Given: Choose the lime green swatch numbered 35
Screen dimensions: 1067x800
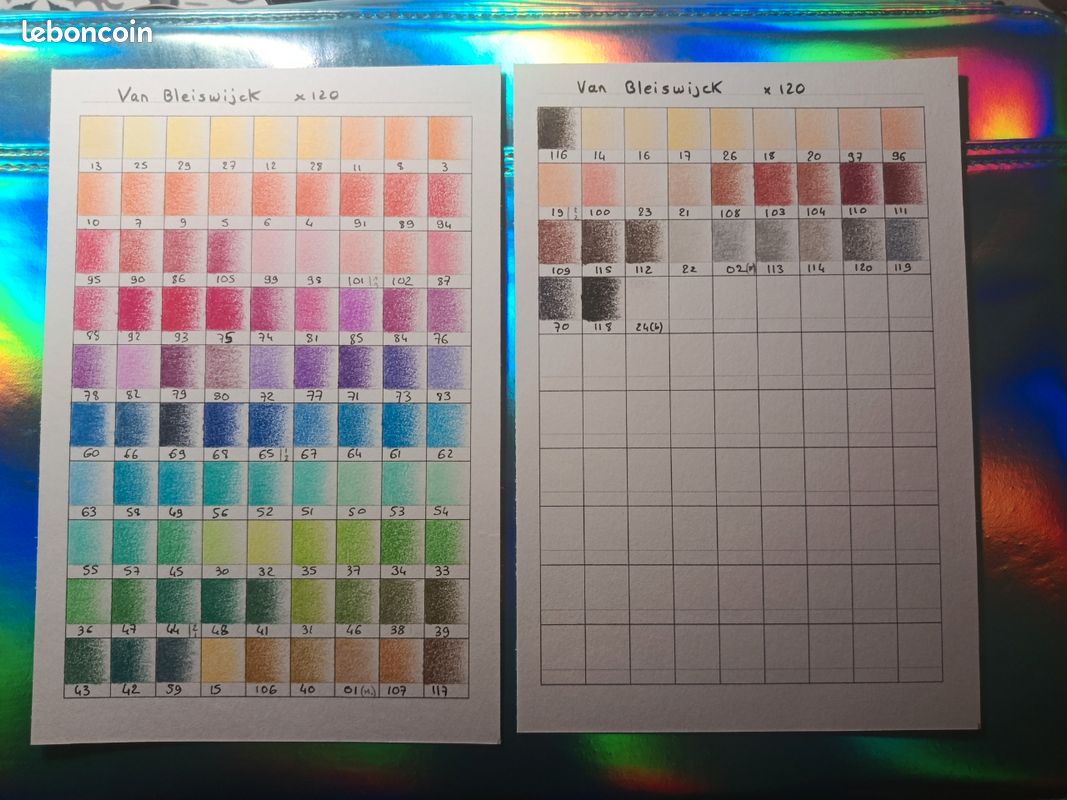Looking at the screenshot, I should pyautogui.click(x=313, y=543).
